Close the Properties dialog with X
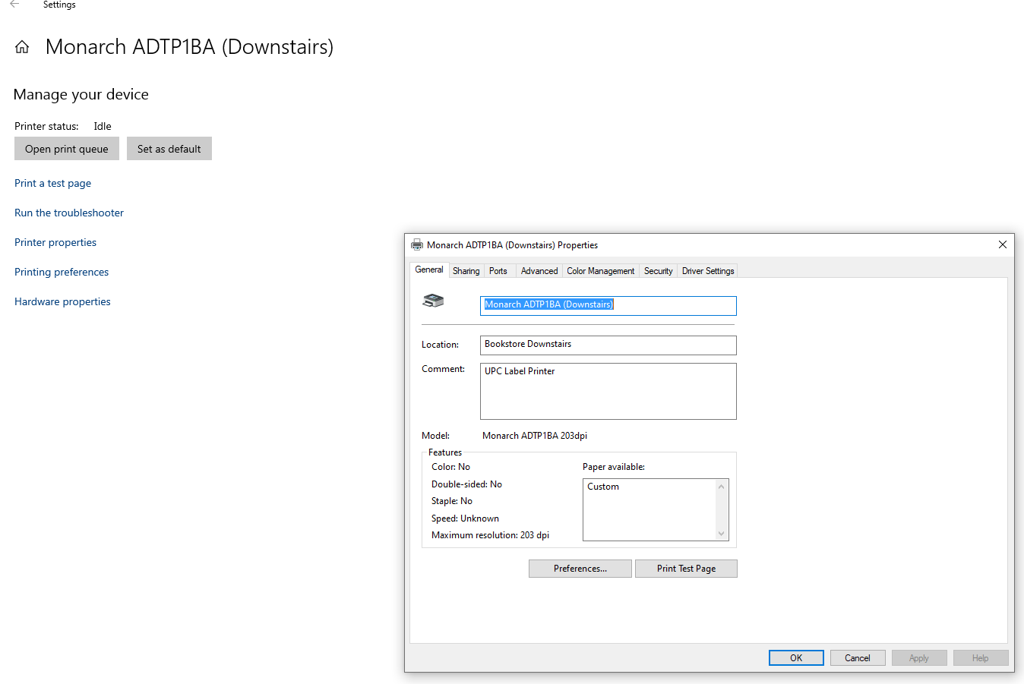The width and height of the screenshot is (1024, 684). 1002,245
